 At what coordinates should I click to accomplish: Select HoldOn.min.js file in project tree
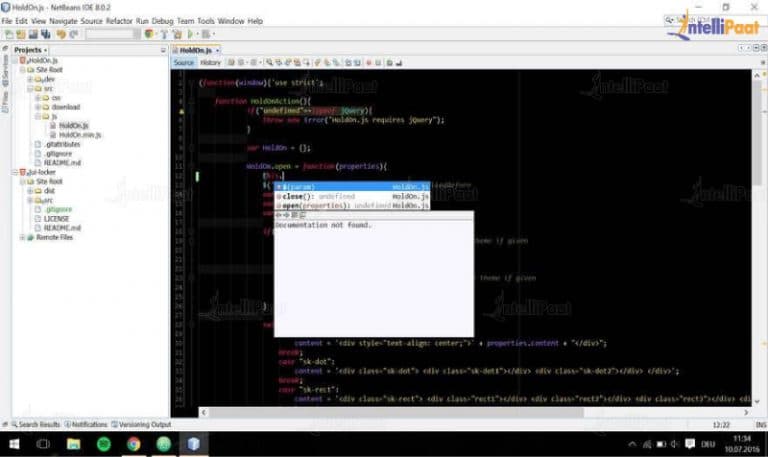click(80, 135)
